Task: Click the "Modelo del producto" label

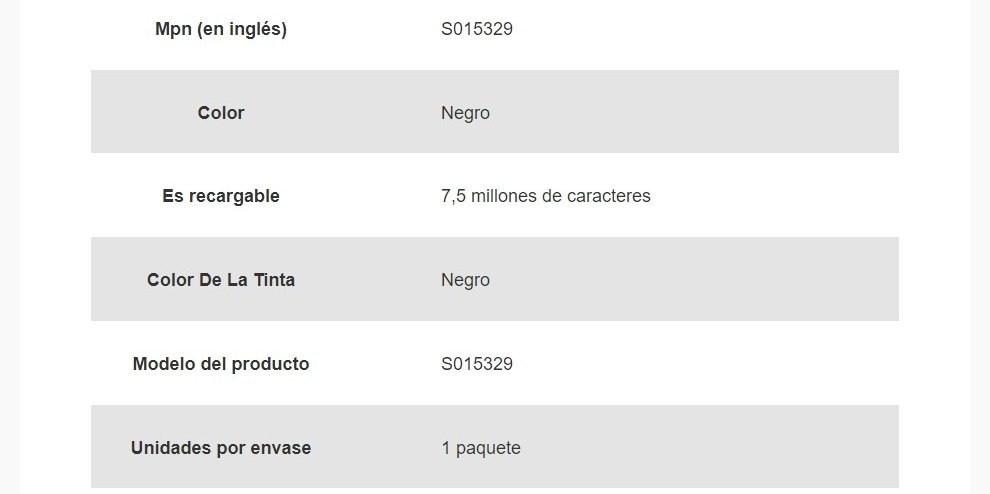Action: [221, 364]
